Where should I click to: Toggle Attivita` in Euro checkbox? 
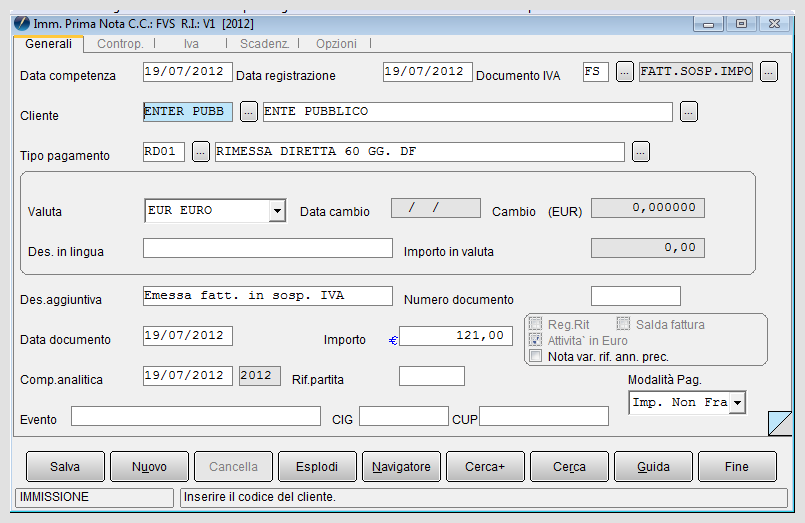(535, 340)
